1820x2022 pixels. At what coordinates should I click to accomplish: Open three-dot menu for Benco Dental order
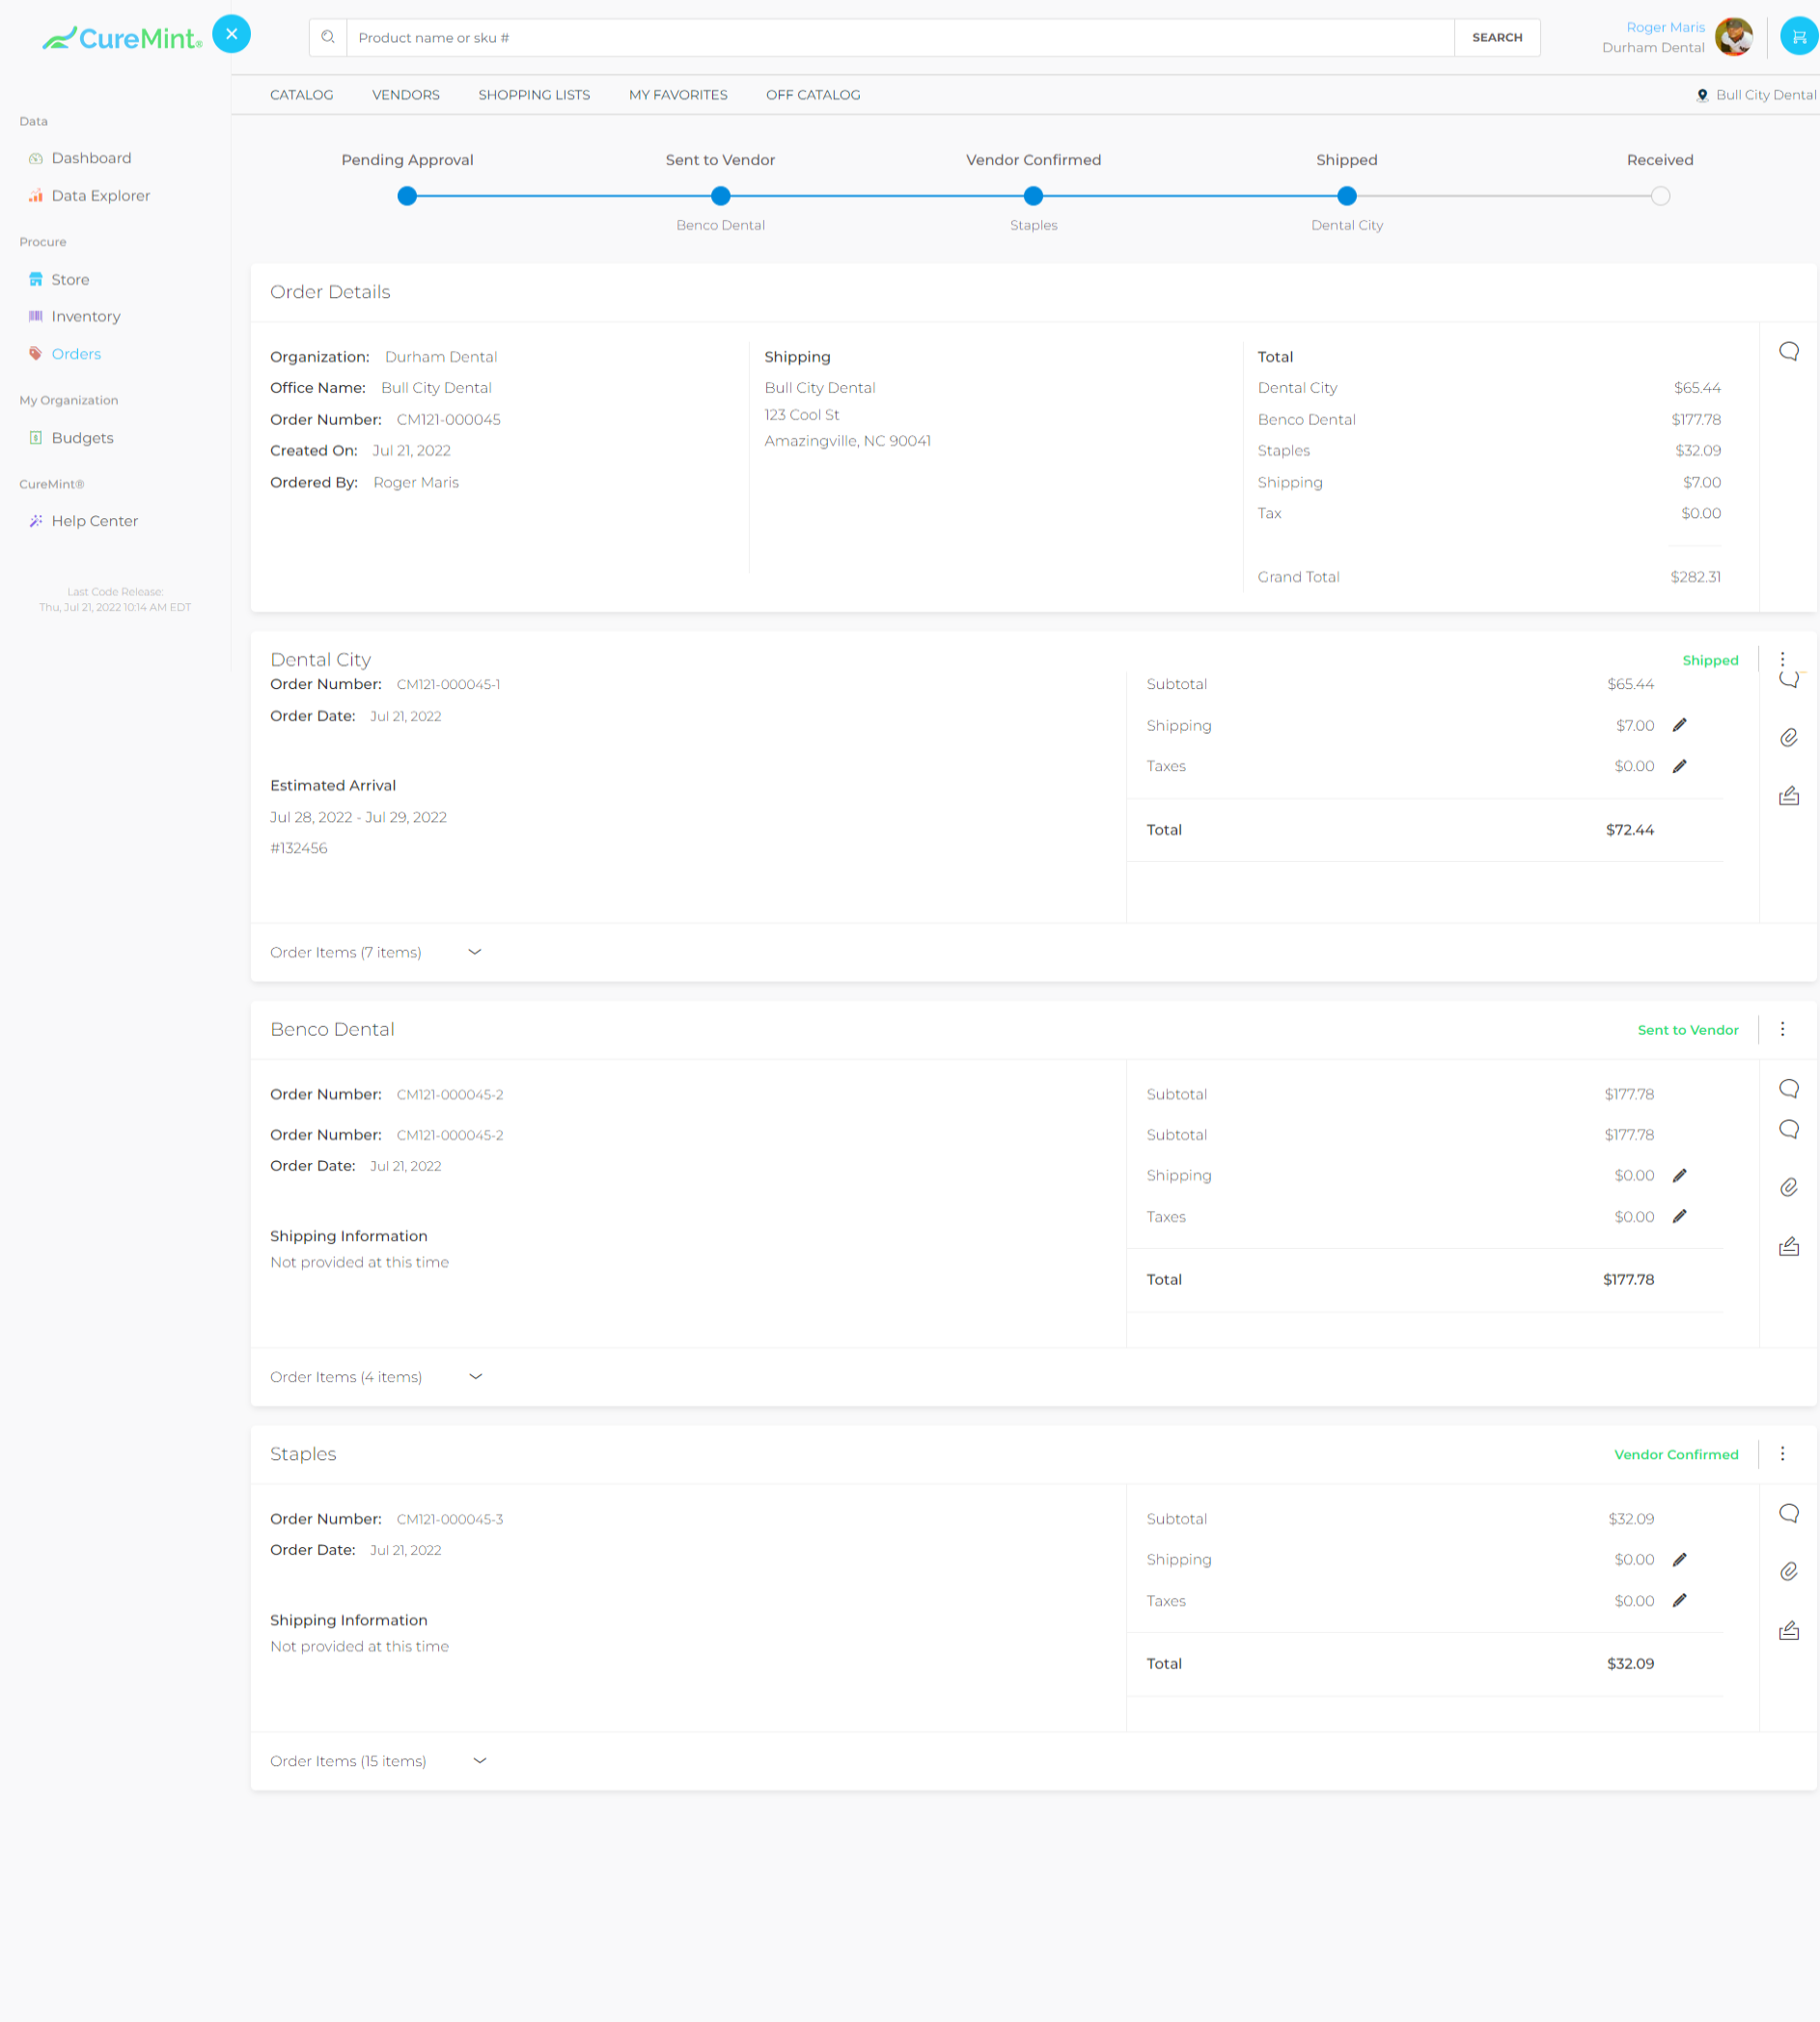(1782, 1029)
